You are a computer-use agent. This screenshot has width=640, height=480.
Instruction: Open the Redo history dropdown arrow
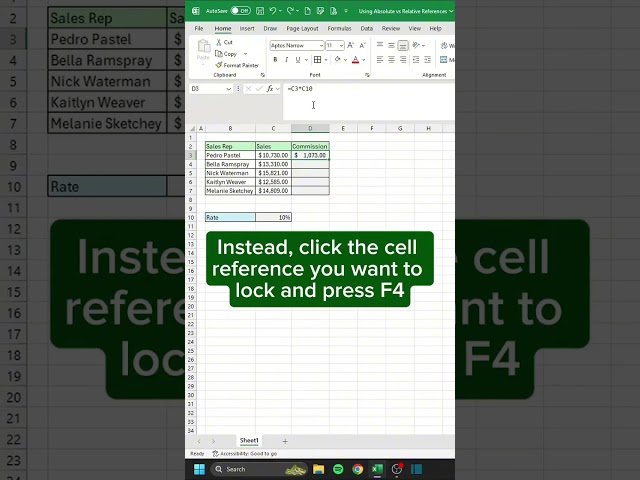pyautogui.click(x=297, y=11)
